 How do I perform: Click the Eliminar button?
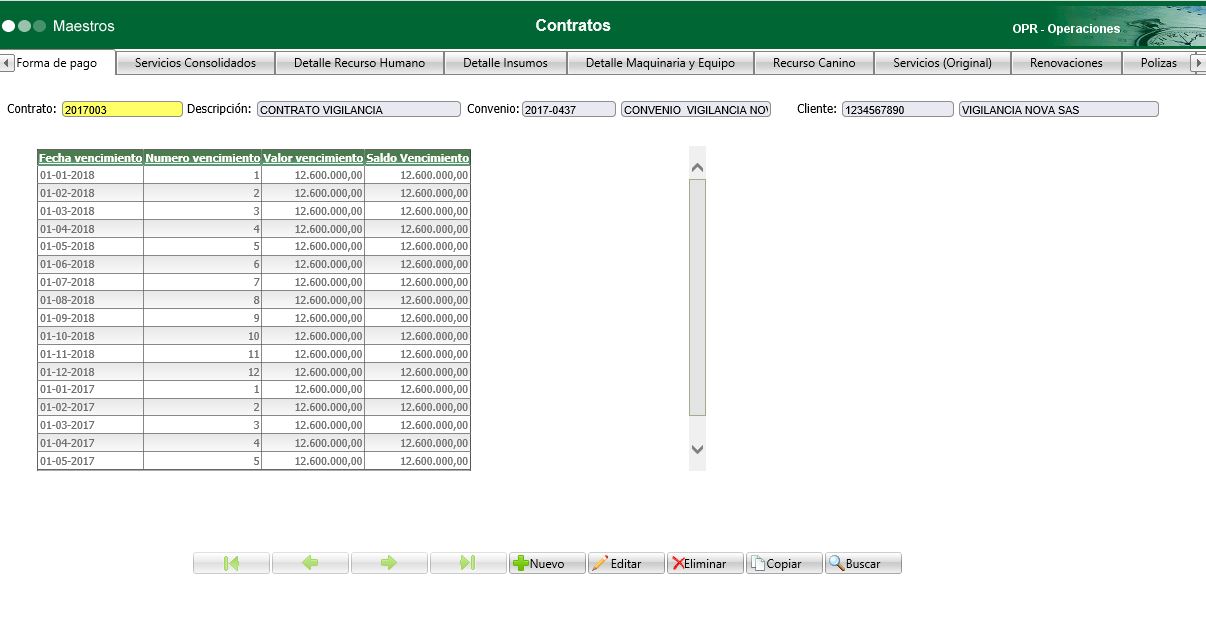coord(705,563)
